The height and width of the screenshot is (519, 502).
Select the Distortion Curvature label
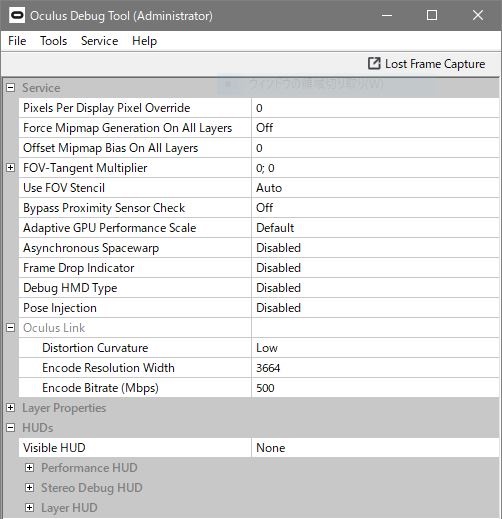[95, 348]
